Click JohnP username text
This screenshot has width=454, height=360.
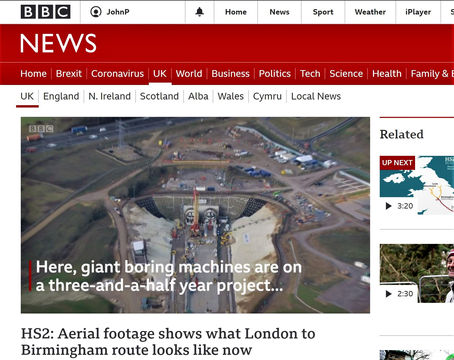[x=118, y=12]
